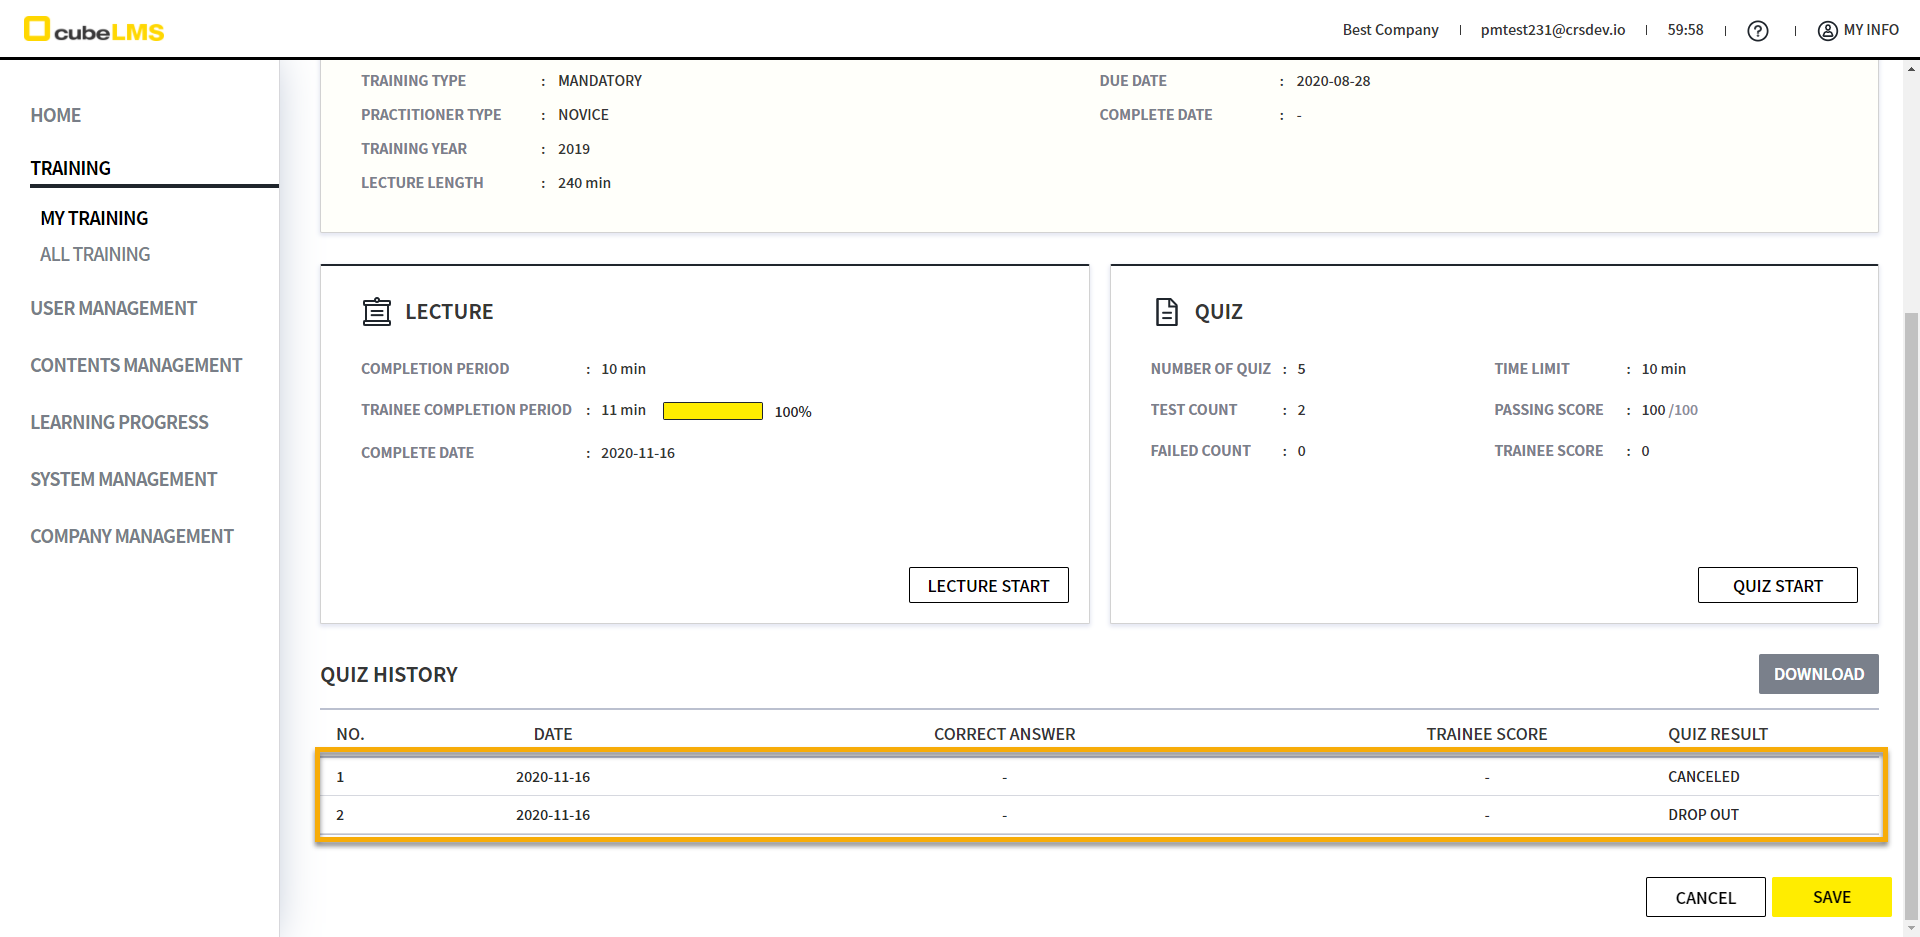
Task: Expand the CONTENTS MANAGEMENT menu
Action: pyautogui.click(x=136, y=366)
